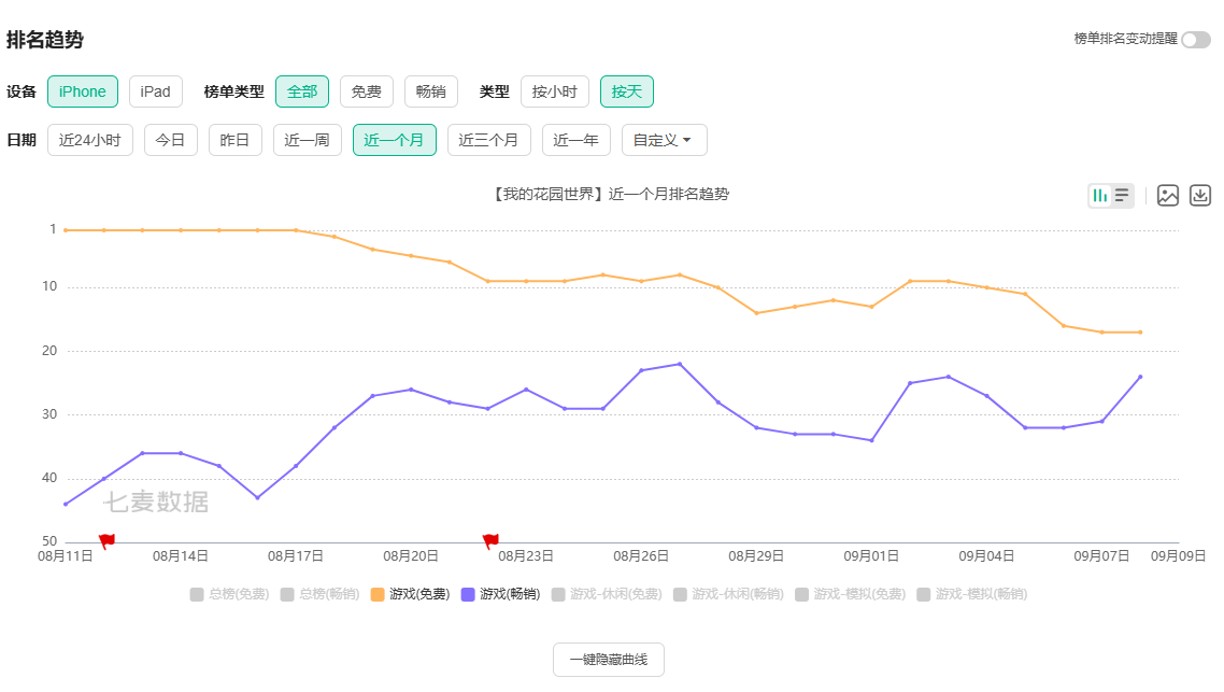Viewport: 1224px width, 692px height.
Task: Click 排名趋势 section heading
Action: (x=45, y=40)
